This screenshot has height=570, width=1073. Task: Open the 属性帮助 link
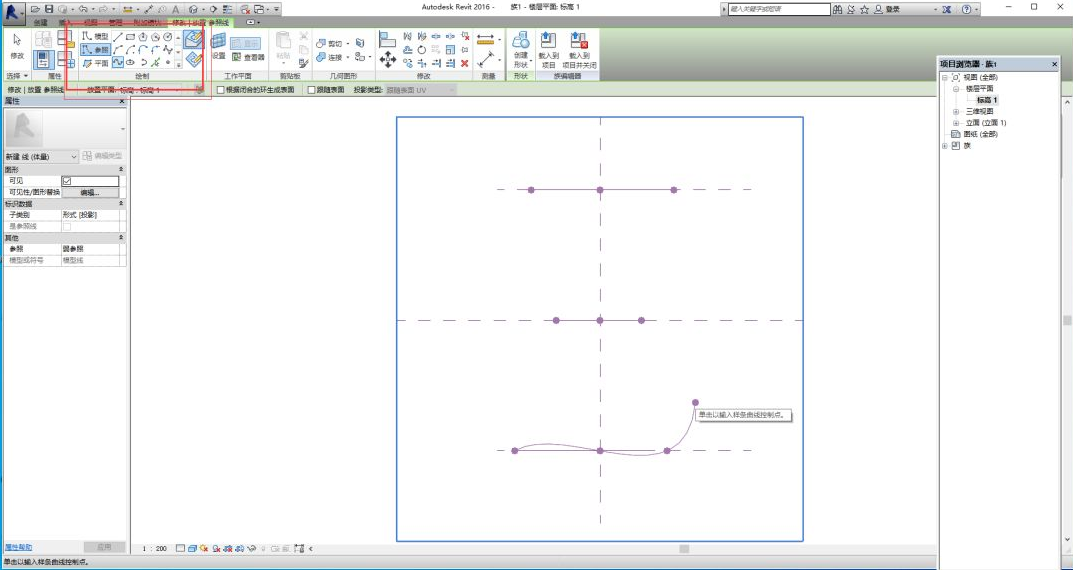click(x=18, y=547)
